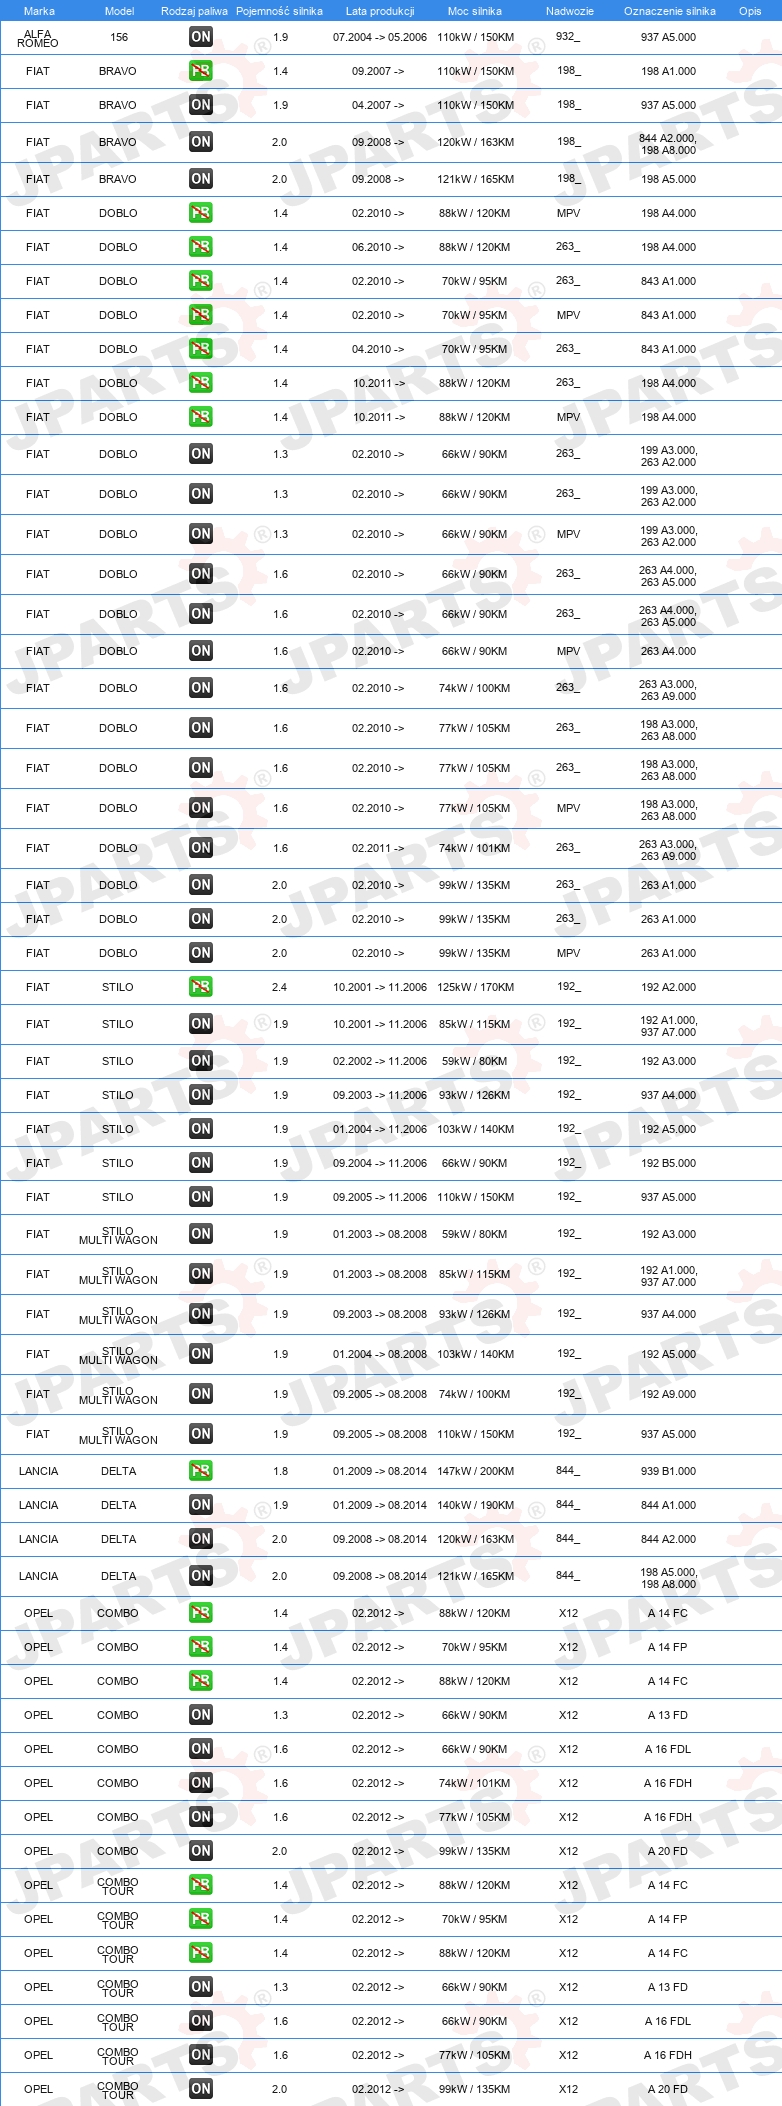The image size is (782, 2106).
Task: Select '04.2007 ->' production date cell
Action: 378,105
